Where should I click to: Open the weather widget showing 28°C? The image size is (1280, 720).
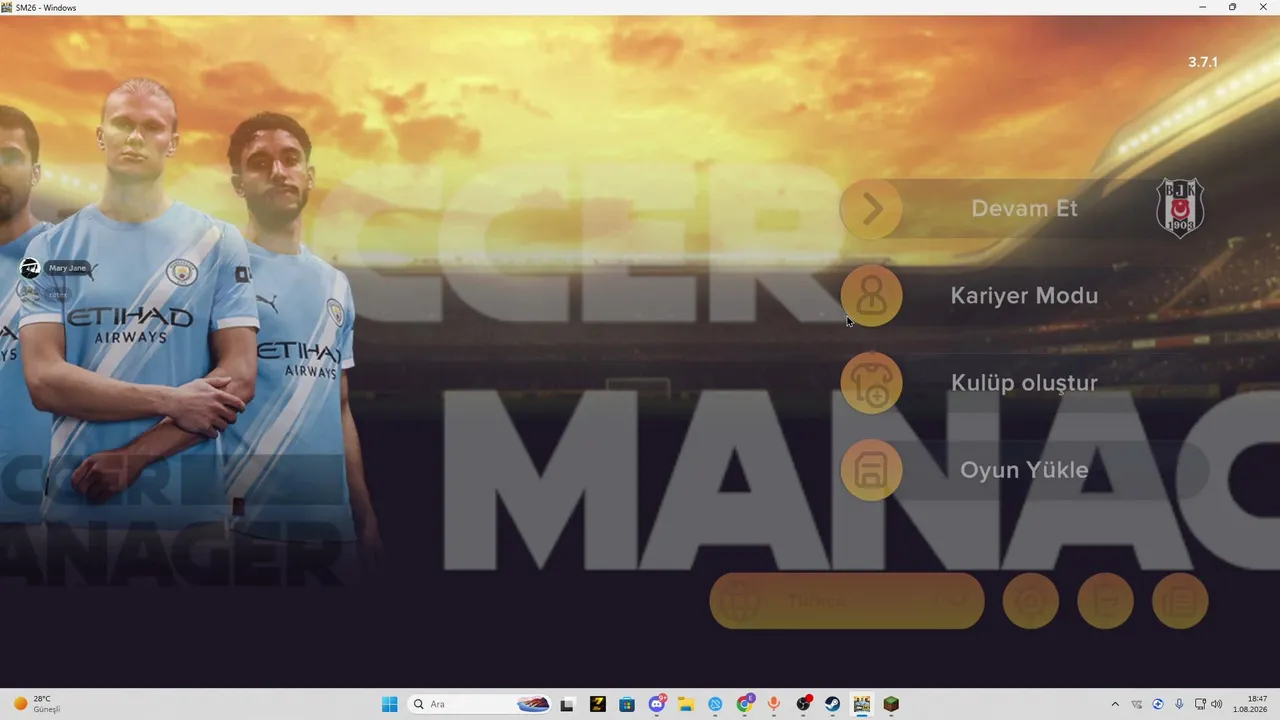36,704
